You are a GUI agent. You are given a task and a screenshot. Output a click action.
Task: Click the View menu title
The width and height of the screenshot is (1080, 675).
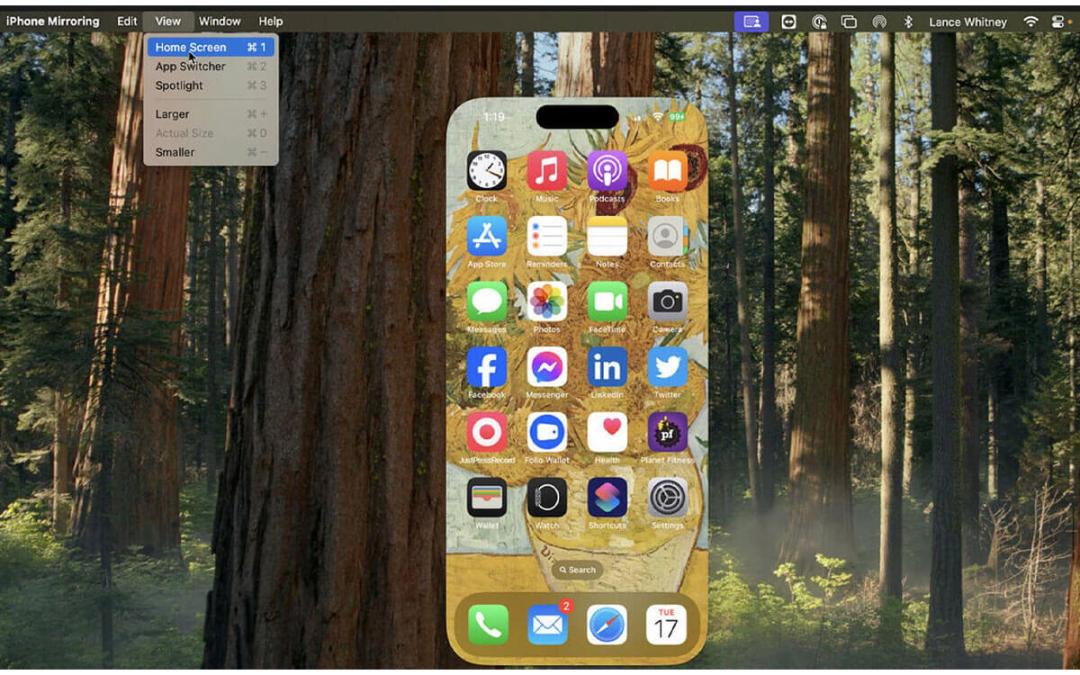pos(168,21)
